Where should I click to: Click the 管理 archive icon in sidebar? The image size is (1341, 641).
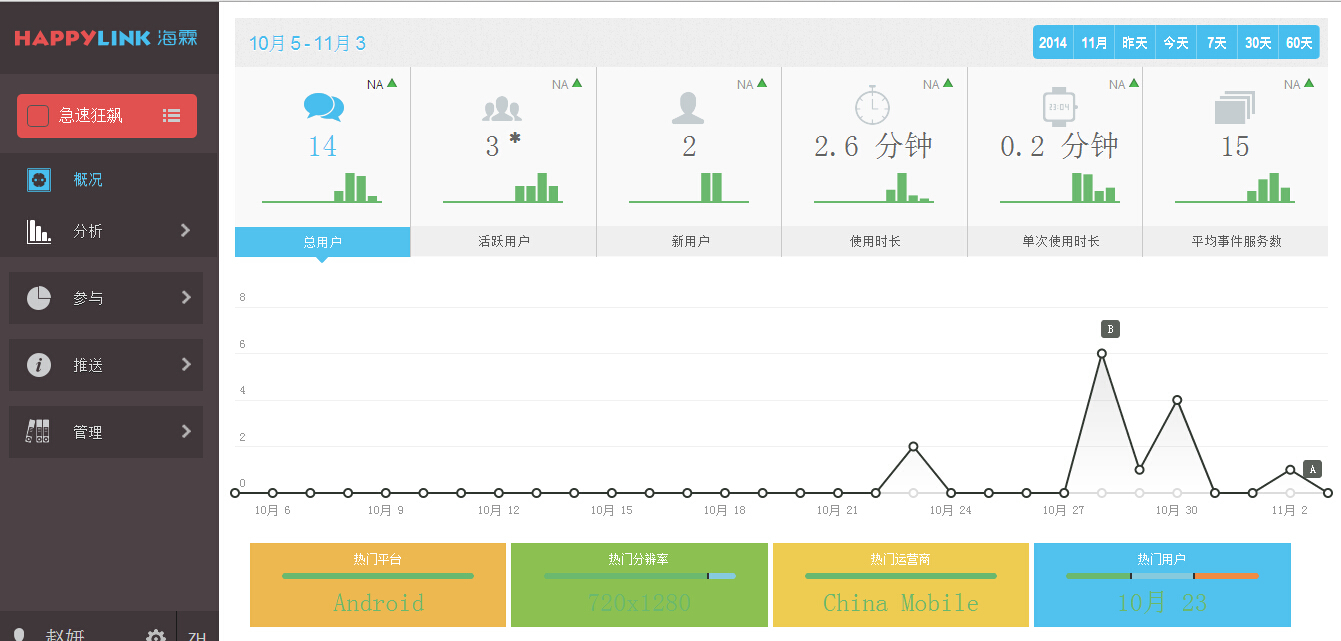(x=37, y=432)
